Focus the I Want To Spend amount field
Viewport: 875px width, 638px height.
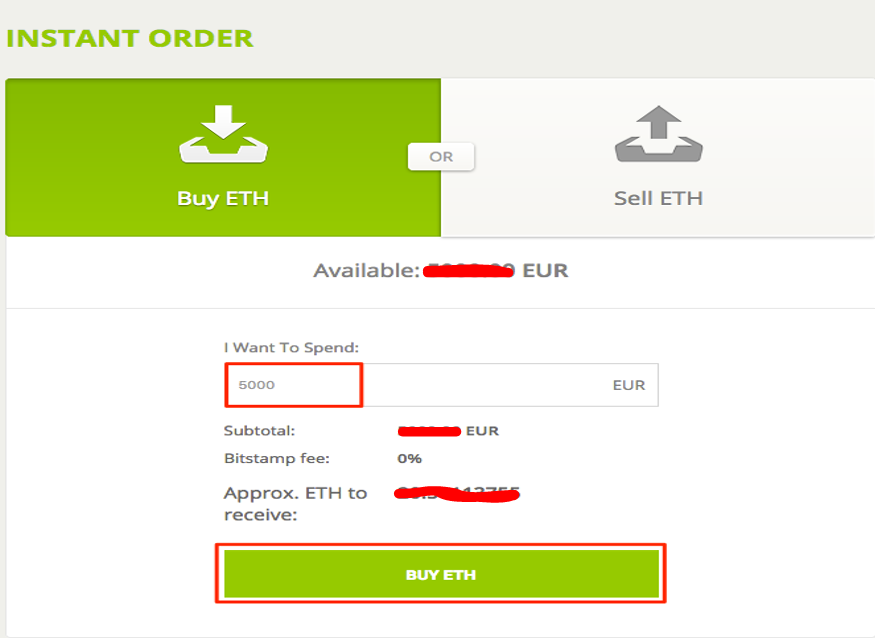tap(441, 385)
